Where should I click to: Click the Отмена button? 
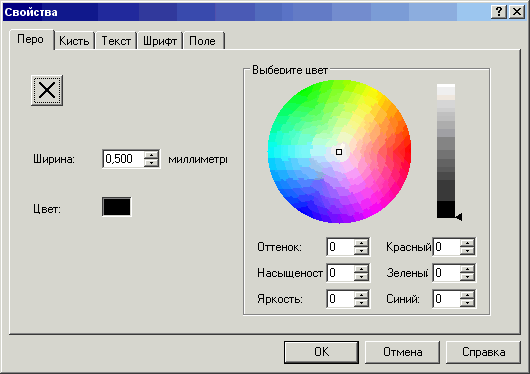point(402,352)
